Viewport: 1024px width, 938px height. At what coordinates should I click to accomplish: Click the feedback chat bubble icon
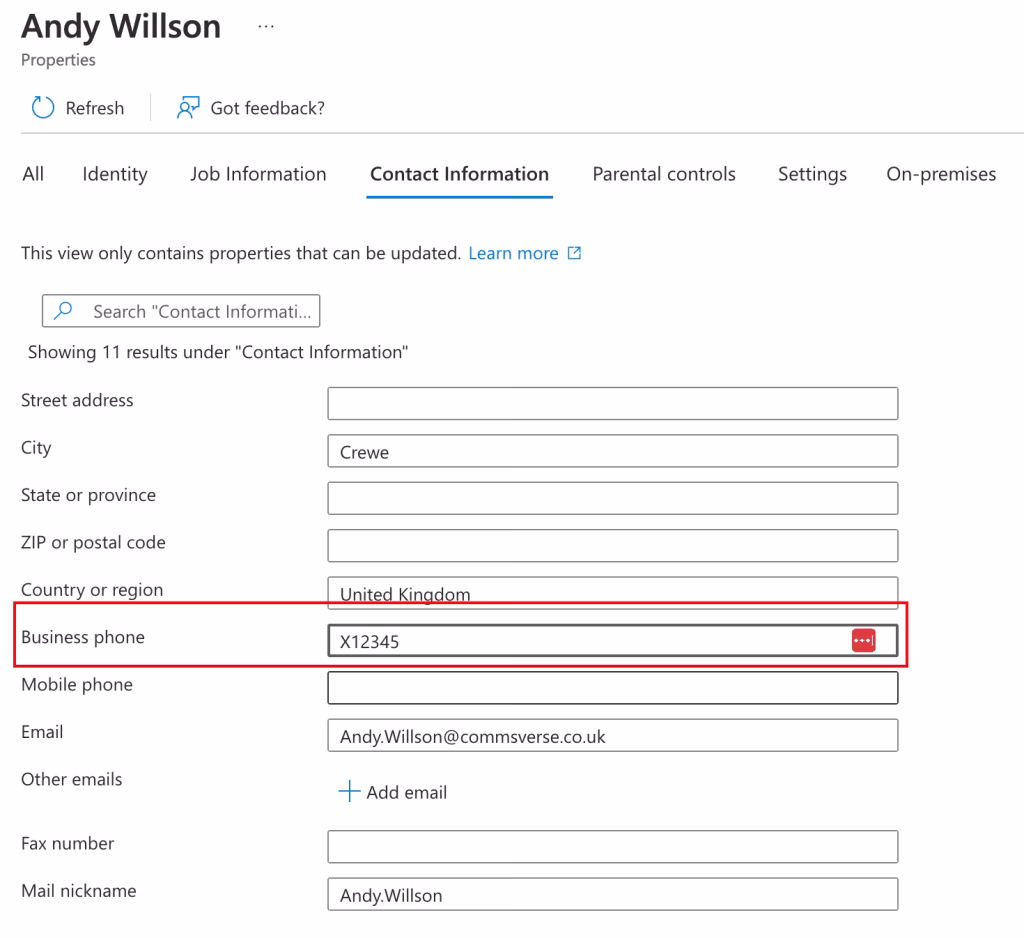(x=187, y=107)
